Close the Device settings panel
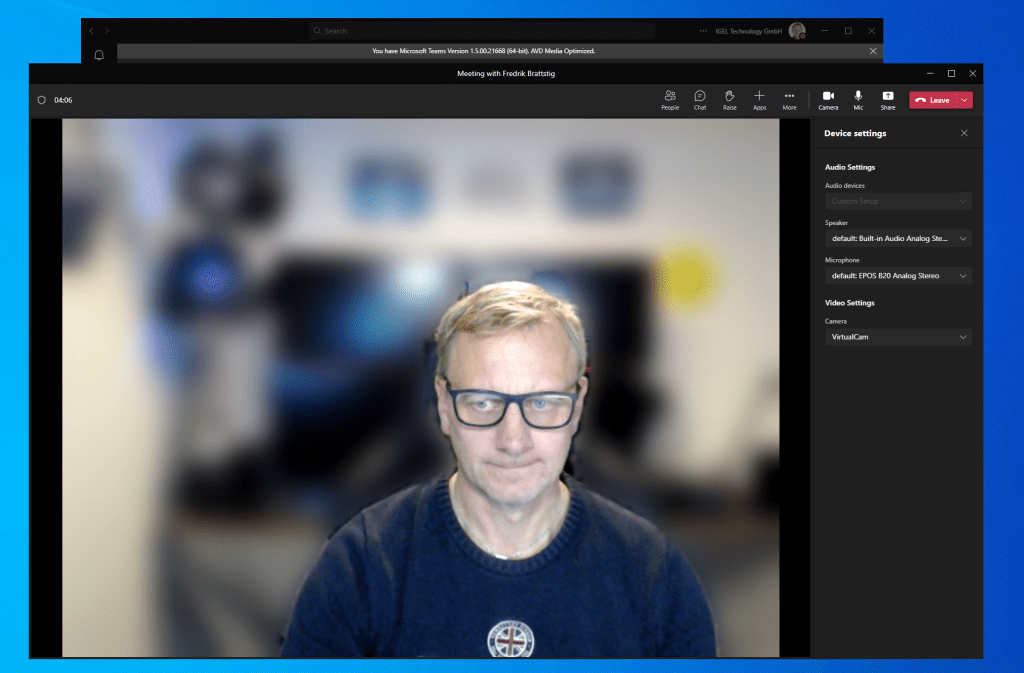The image size is (1024, 673). 964,133
